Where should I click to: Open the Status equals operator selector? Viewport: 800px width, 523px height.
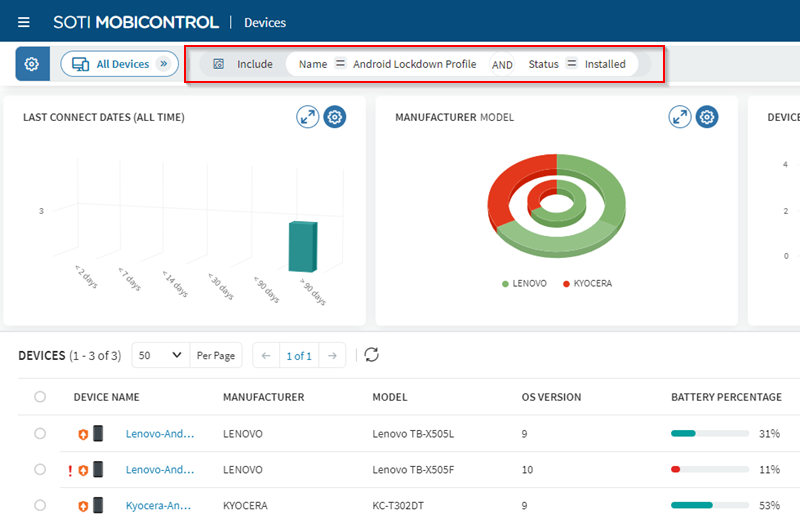pyautogui.click(x=572, y=64)
